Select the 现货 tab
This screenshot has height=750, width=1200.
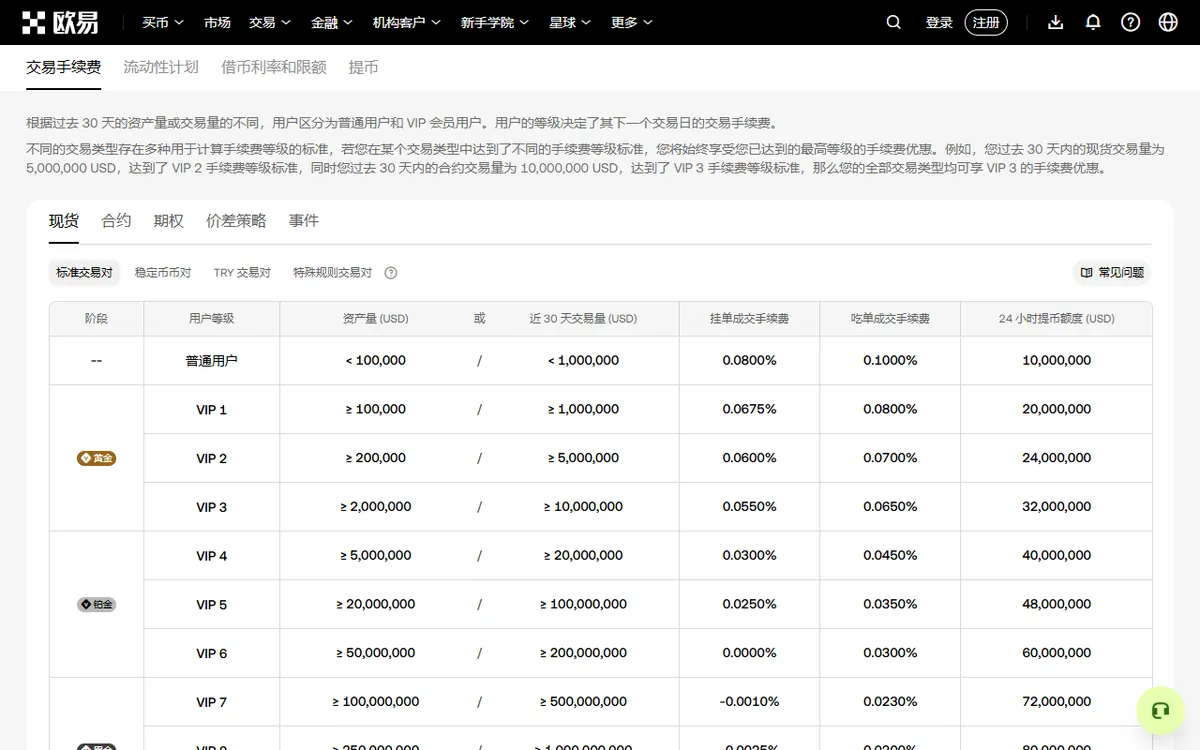tap(64, 221)
